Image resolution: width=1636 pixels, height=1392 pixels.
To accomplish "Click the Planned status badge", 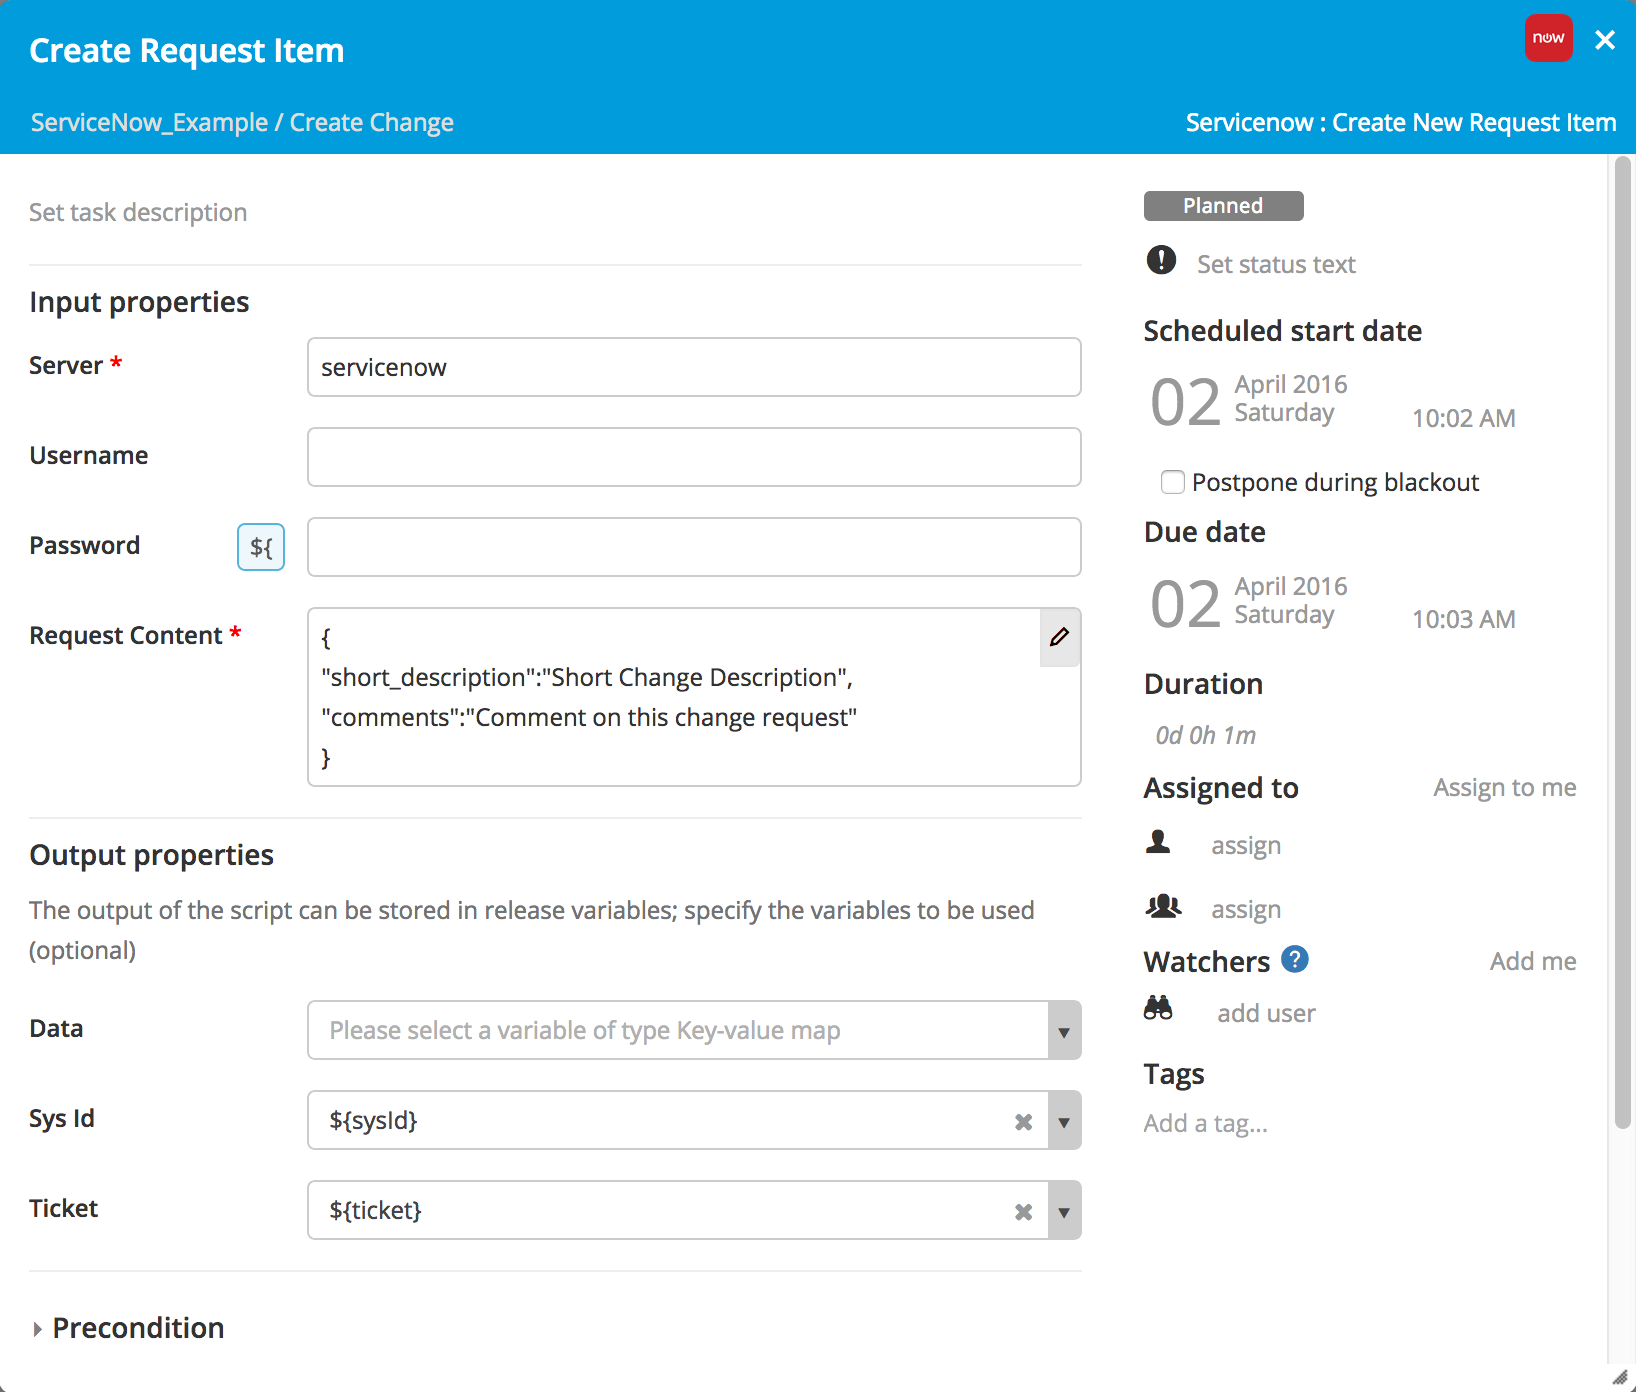I will pos(1223,206).
